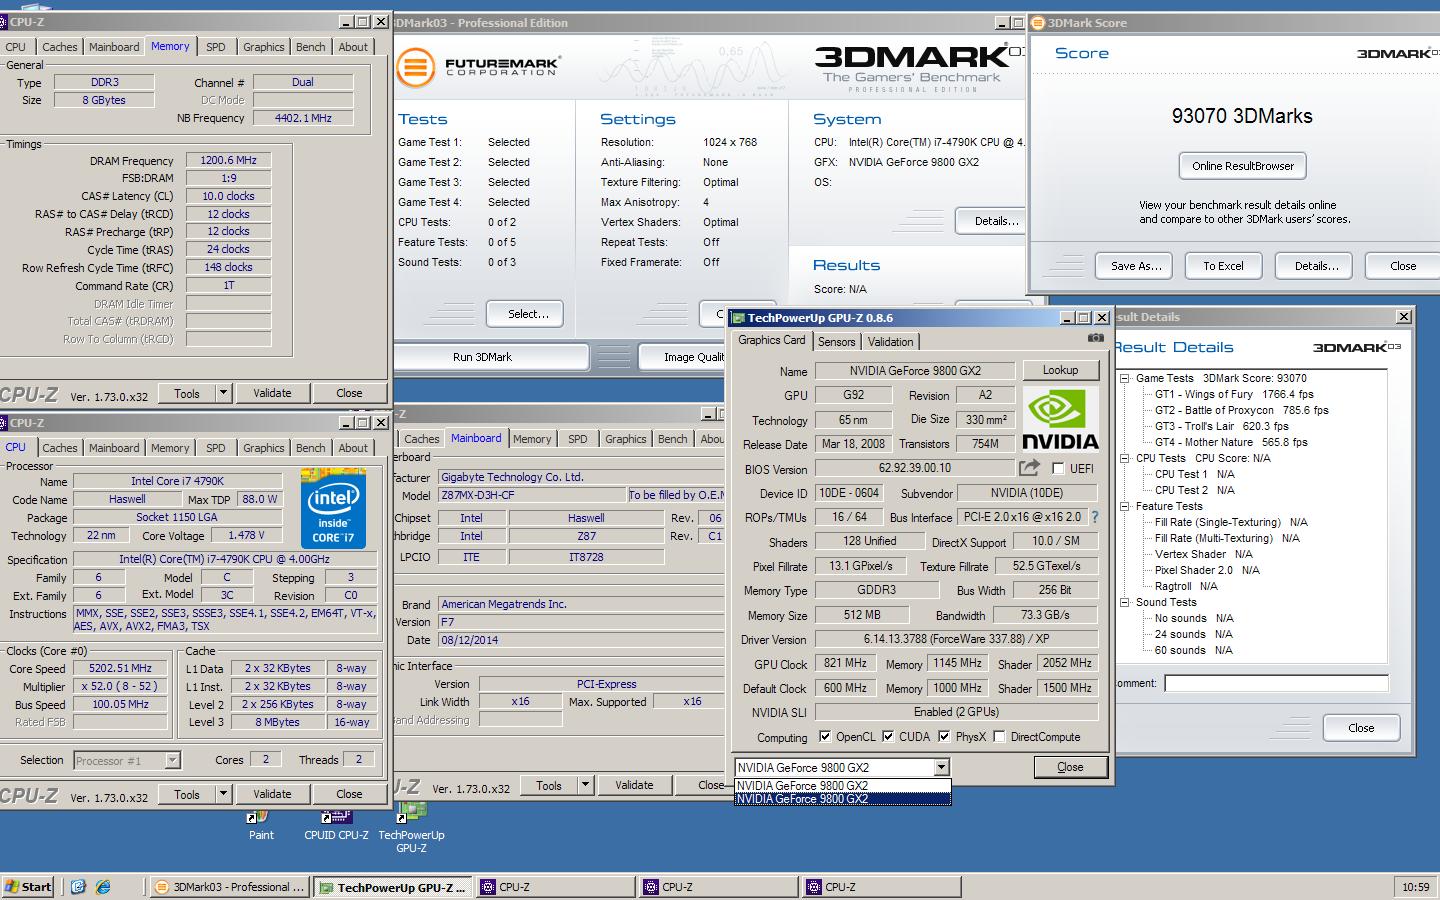This screenshot has height=900, width=1440.
Task: Click the Lookup button in GPU-Z
Action: [x=1060, y=370]
